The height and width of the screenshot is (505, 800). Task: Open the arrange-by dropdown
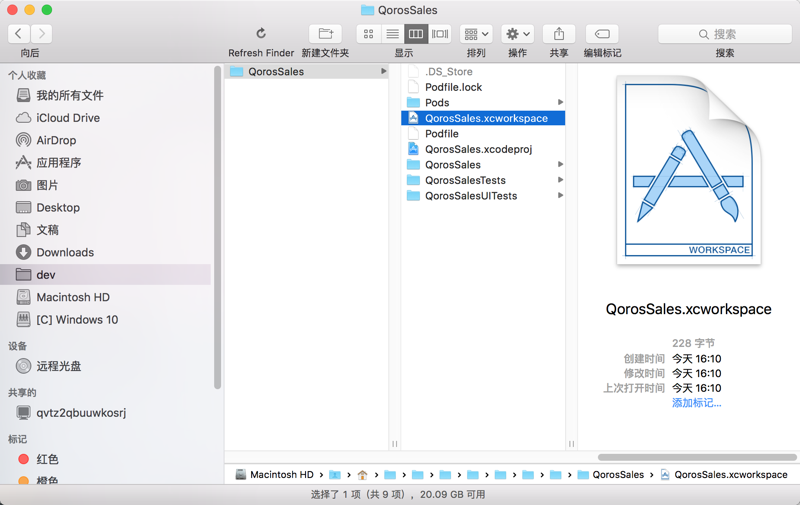coord(476,34)
